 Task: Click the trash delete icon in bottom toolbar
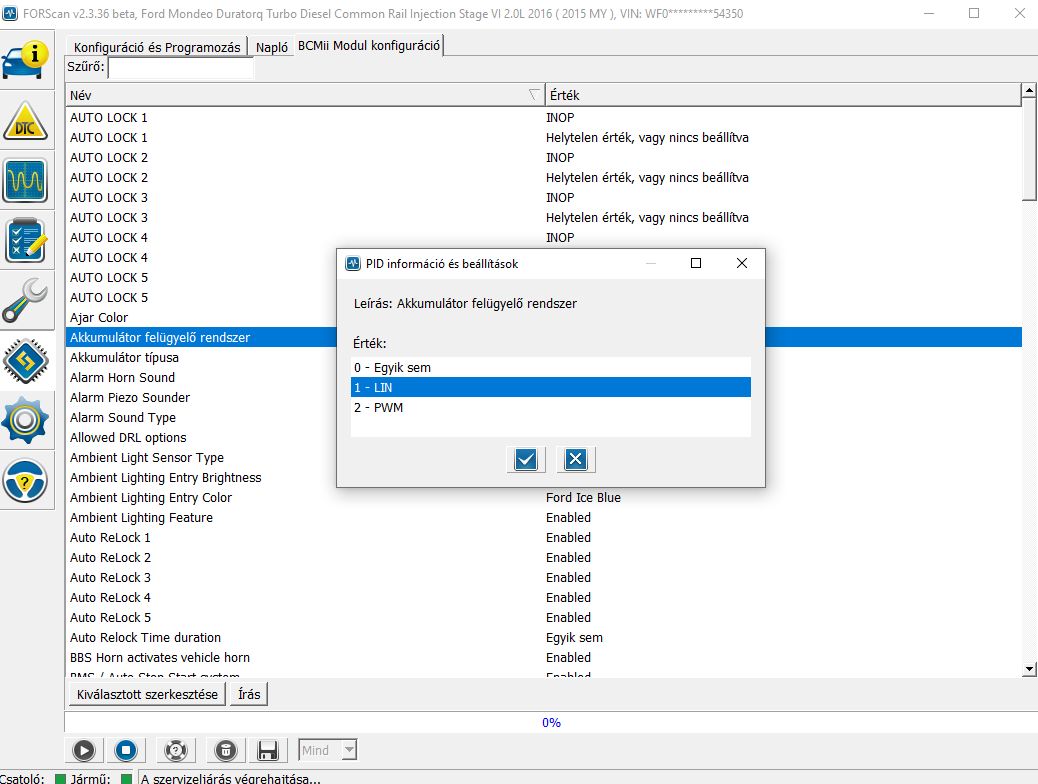226,750
